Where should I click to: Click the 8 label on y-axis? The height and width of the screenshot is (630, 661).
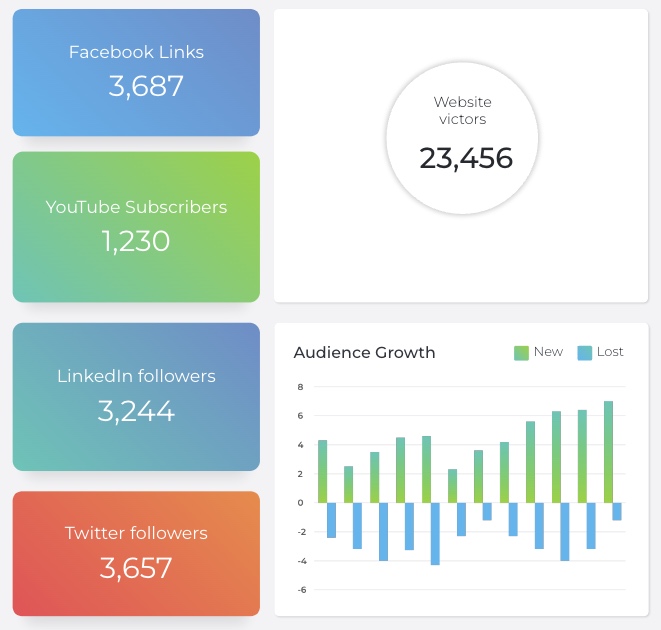click(300, 387)
